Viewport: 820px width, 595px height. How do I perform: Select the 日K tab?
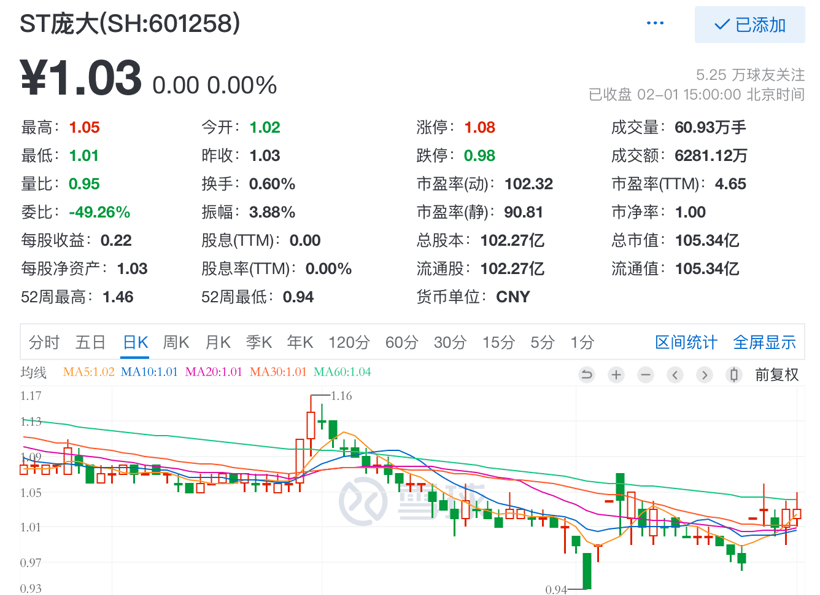135,342
